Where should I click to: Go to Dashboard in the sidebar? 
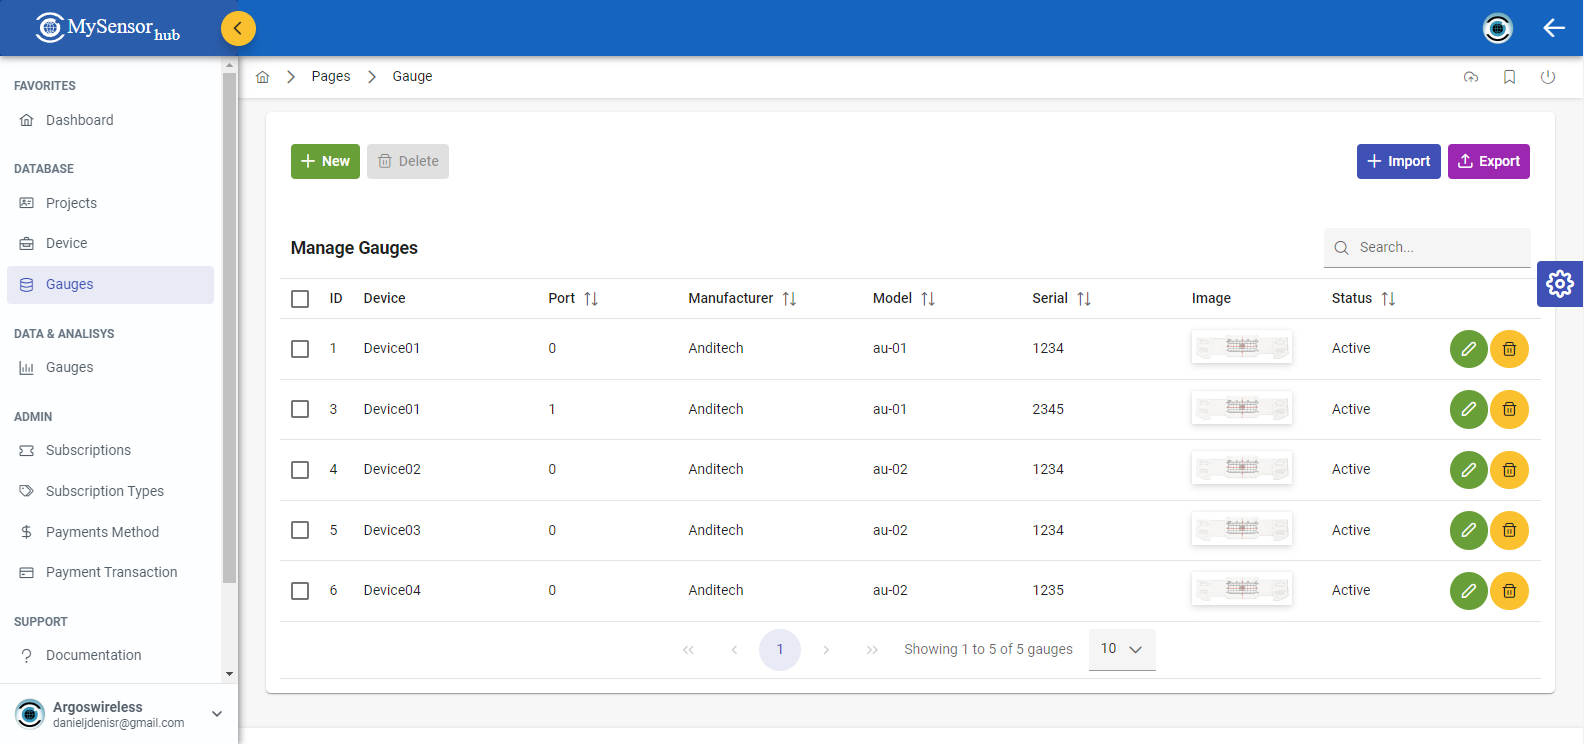79,120
